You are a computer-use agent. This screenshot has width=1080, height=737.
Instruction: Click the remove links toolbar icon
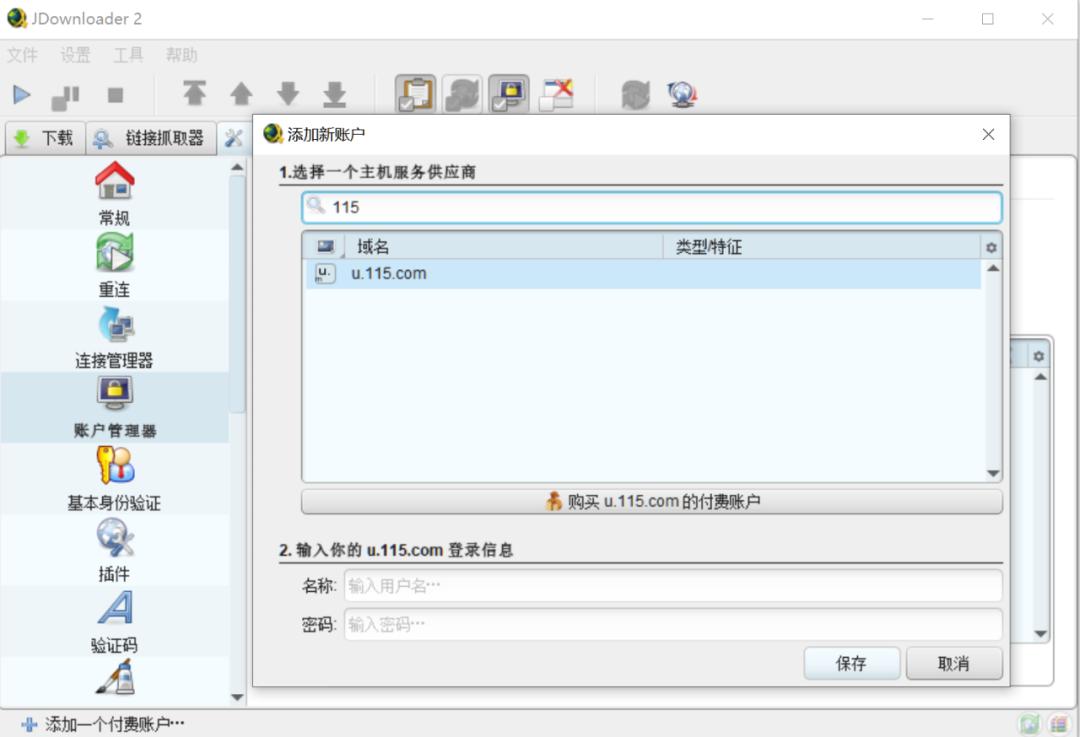tap(557, 94)
